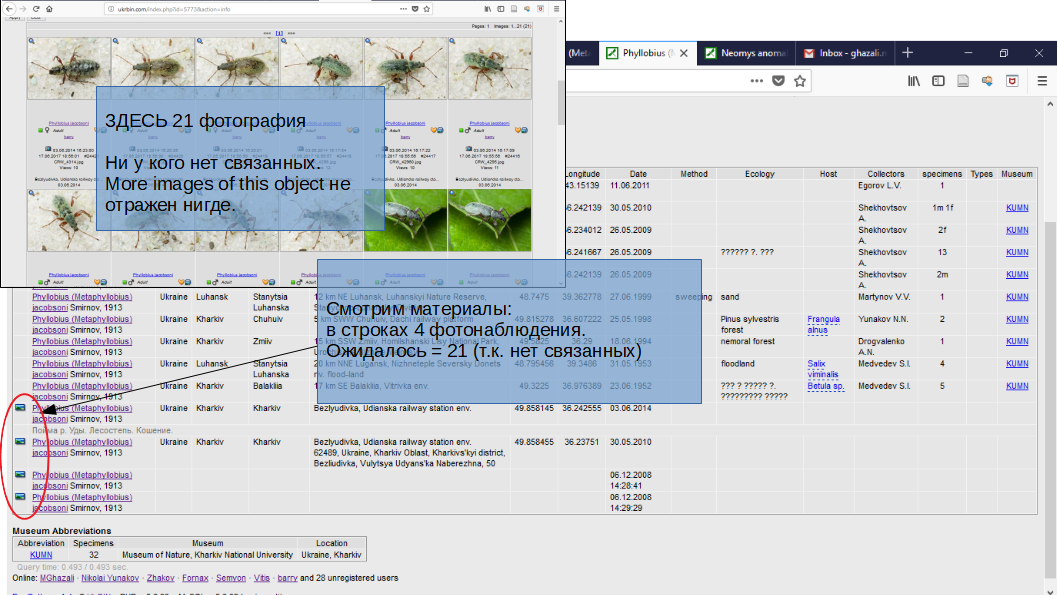Viewport: 1058px width, 595px height.
Task: Open the Firefox library icon
Action: 914,82
